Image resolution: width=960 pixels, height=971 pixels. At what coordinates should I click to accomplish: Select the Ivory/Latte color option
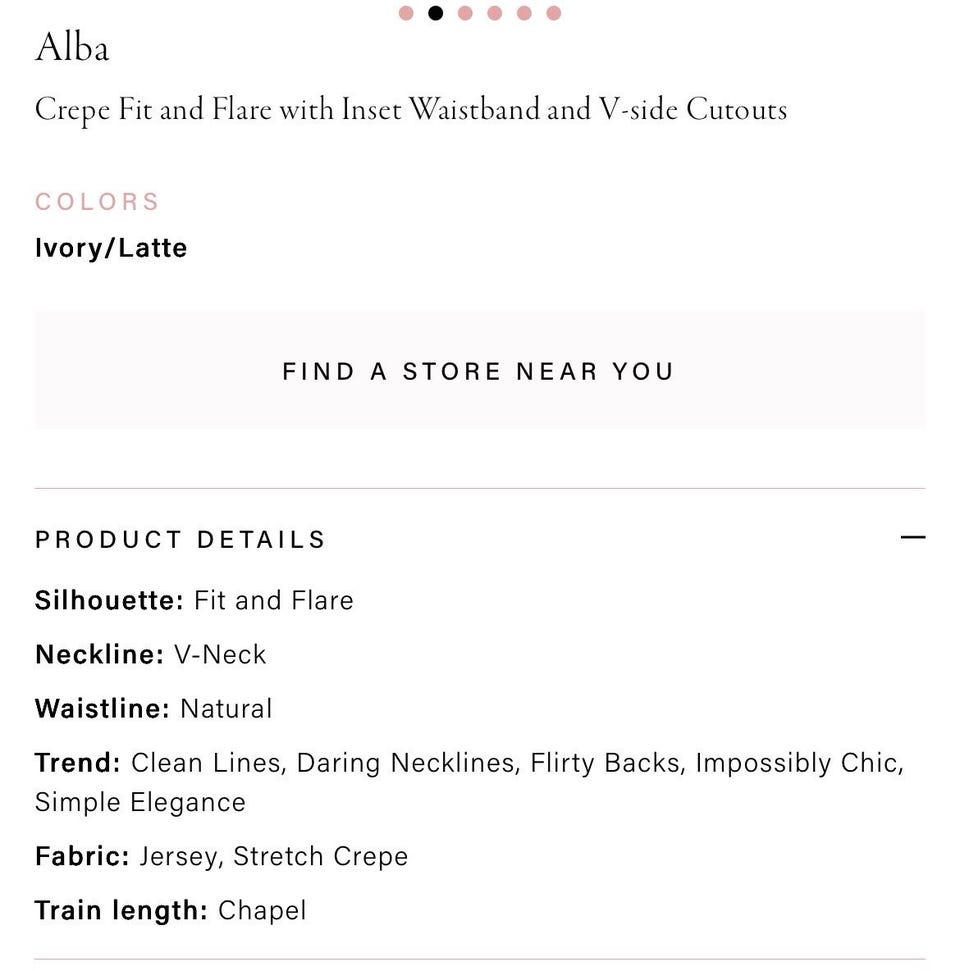click(x=111, y=248)
